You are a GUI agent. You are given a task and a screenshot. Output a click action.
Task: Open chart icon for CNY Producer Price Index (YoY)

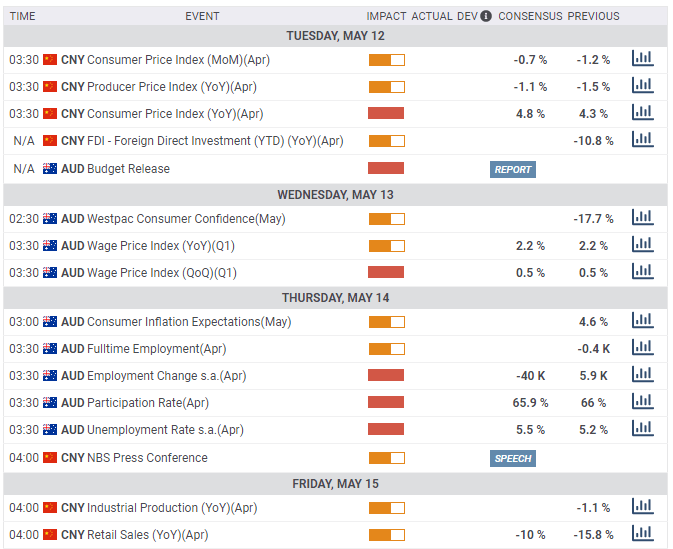coord(643,86)
